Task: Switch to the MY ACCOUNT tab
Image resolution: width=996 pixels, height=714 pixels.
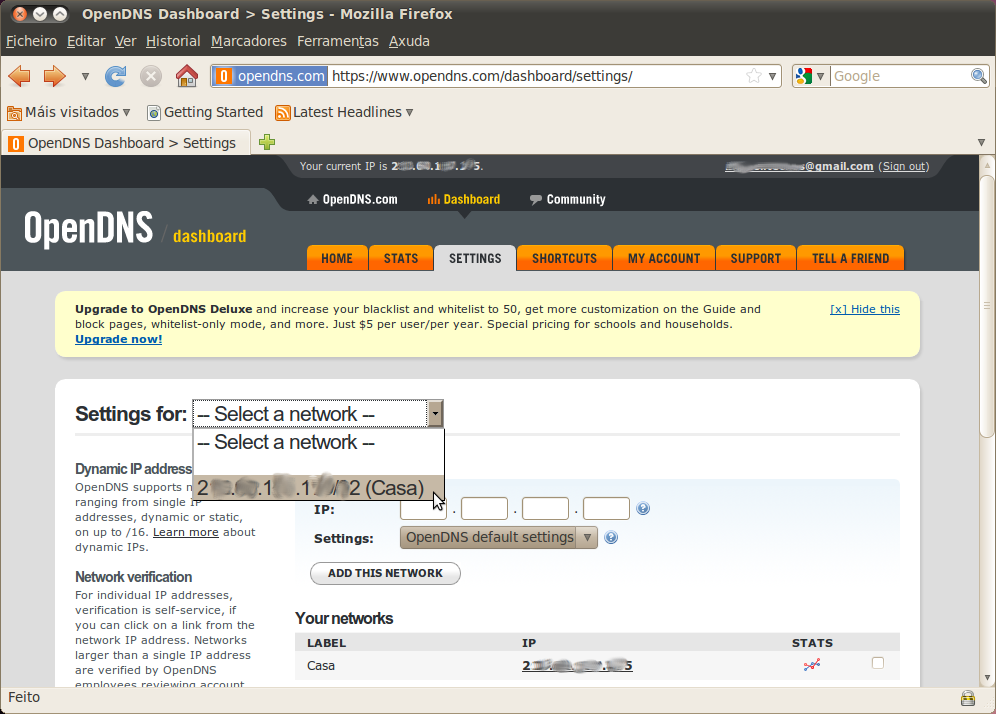Action: (664, 259)
